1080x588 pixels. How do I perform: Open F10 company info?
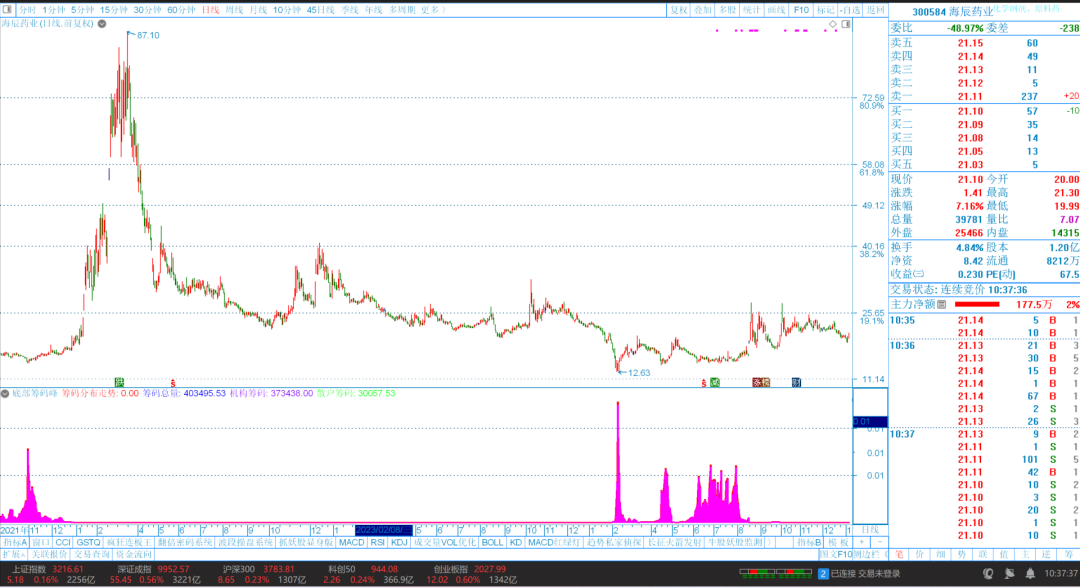click(x=801, y=10)
